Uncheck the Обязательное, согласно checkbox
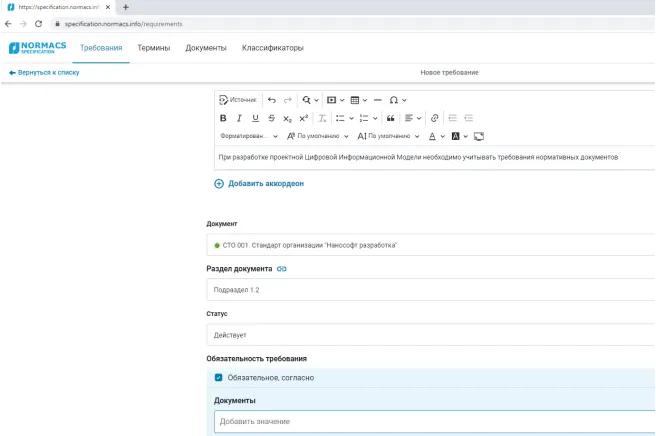The width and height of the screenshot is (656, 436). (218, 377)
